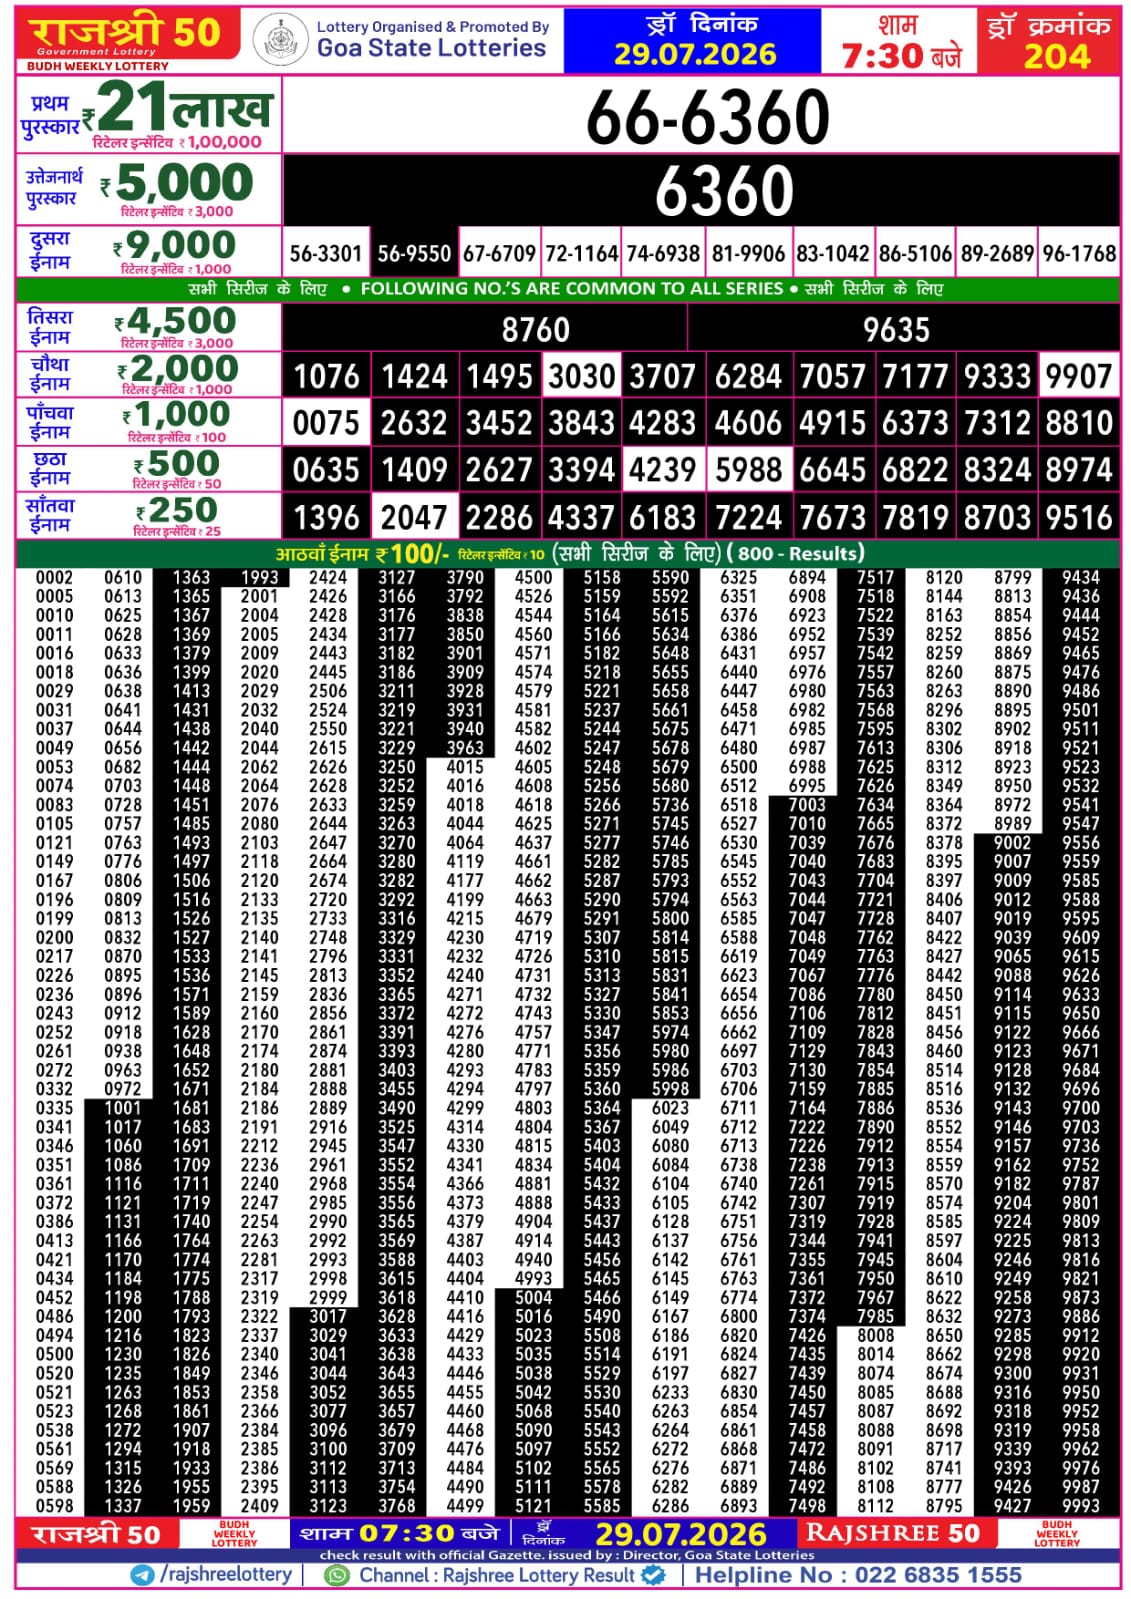Select sixth prize number 8974
Screen dimensions: 1131x1599
coord(1079,471)
